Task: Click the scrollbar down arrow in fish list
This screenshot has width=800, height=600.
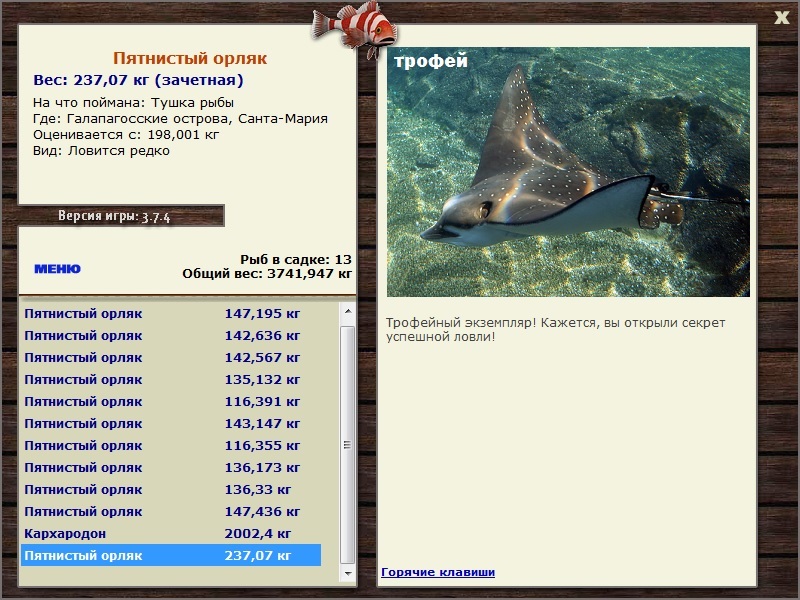Action: pos(347,573)
